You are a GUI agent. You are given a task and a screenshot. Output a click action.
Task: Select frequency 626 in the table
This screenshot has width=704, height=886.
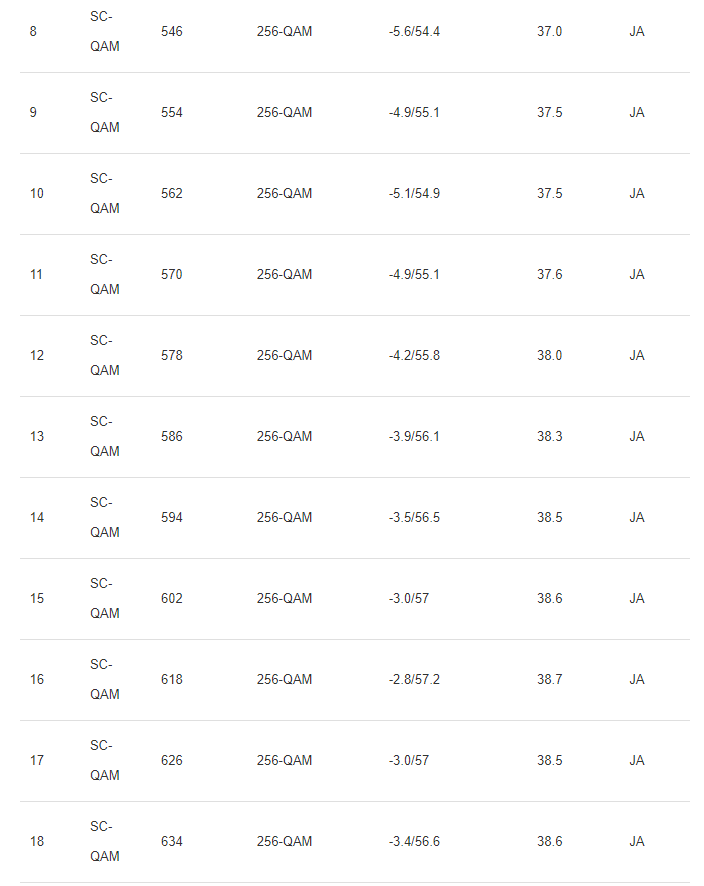click(x=172, y=761)
